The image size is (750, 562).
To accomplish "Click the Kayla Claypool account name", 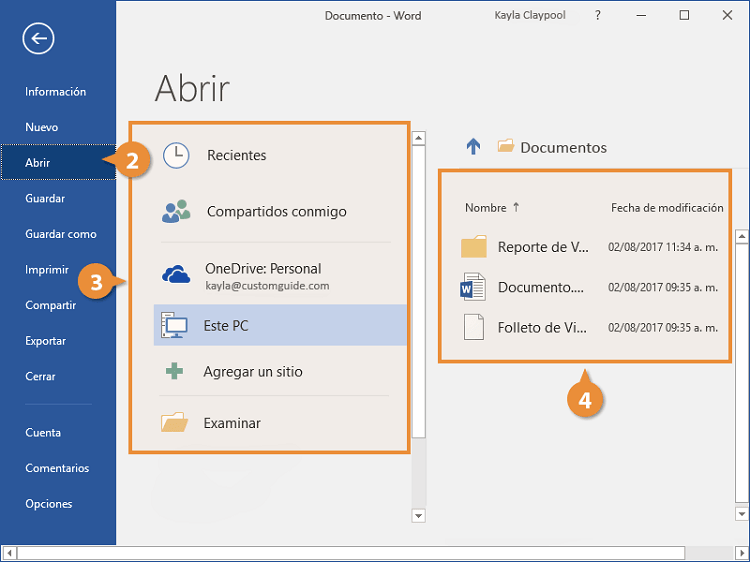I will point(530,15).
